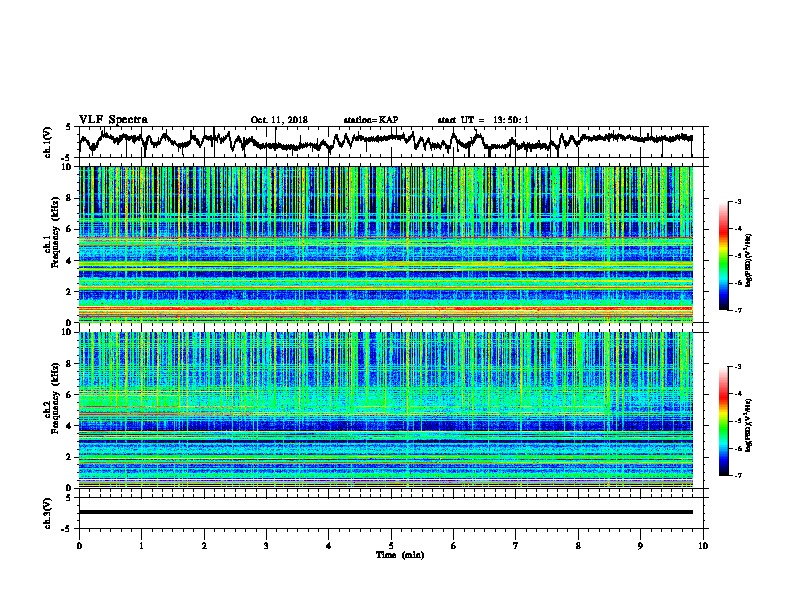
Task: Click the "-7" label on ch.2 color scale
Action: (738, 475)
